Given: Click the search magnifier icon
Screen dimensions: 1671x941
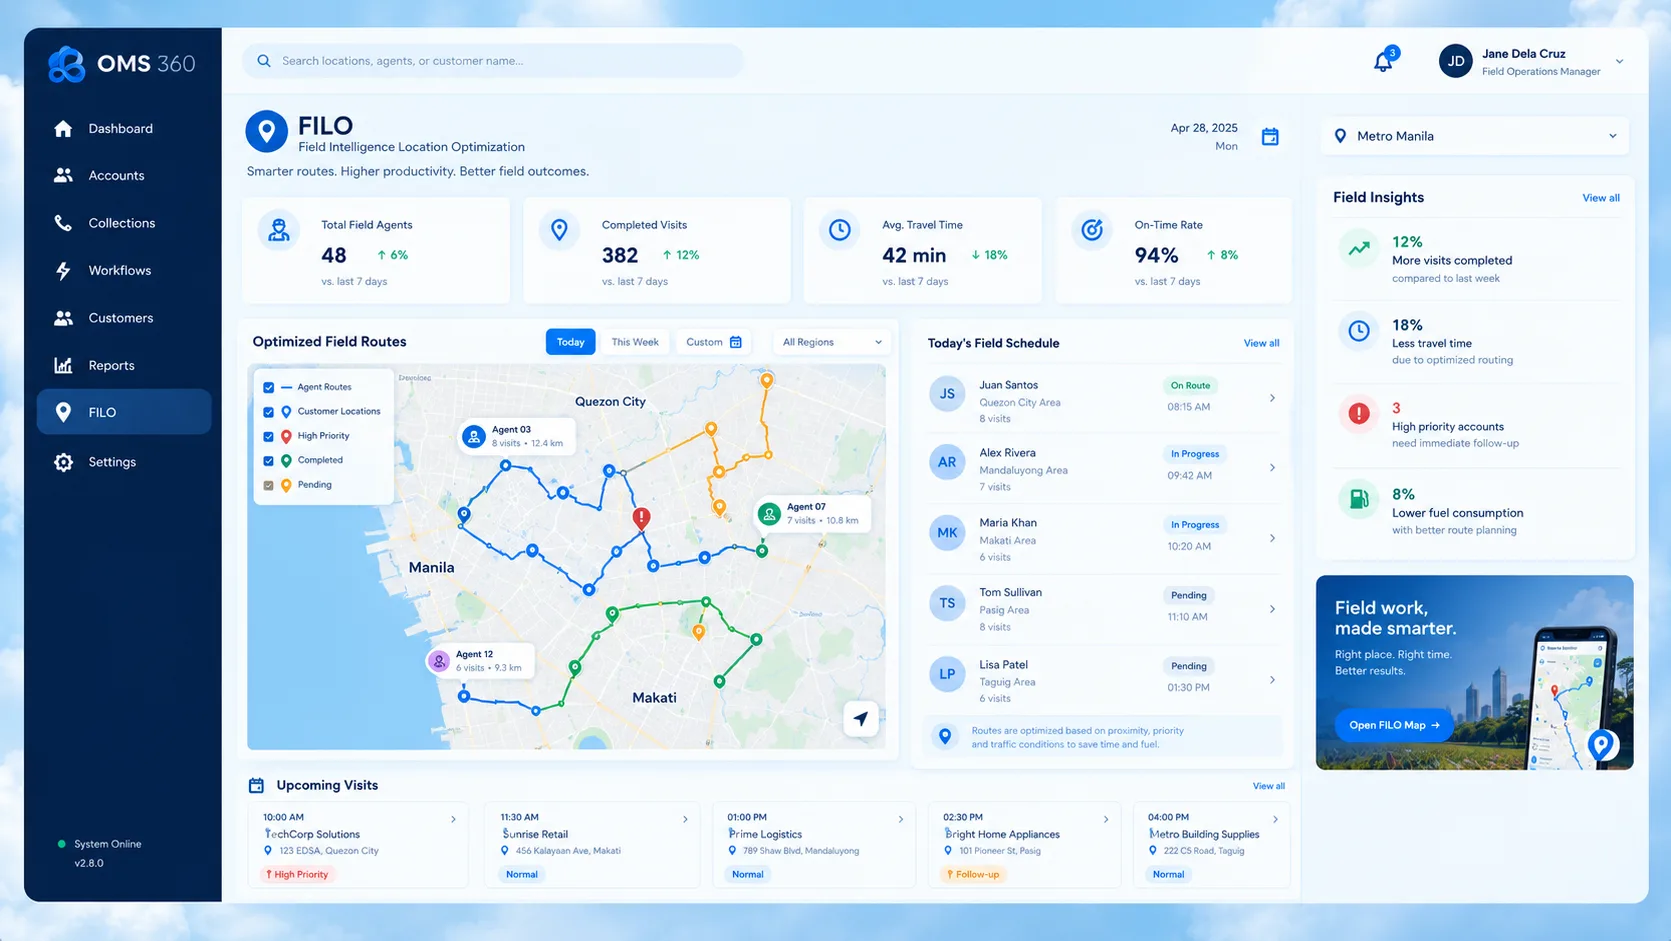Looking at the screenshot, I should (264, 61).
